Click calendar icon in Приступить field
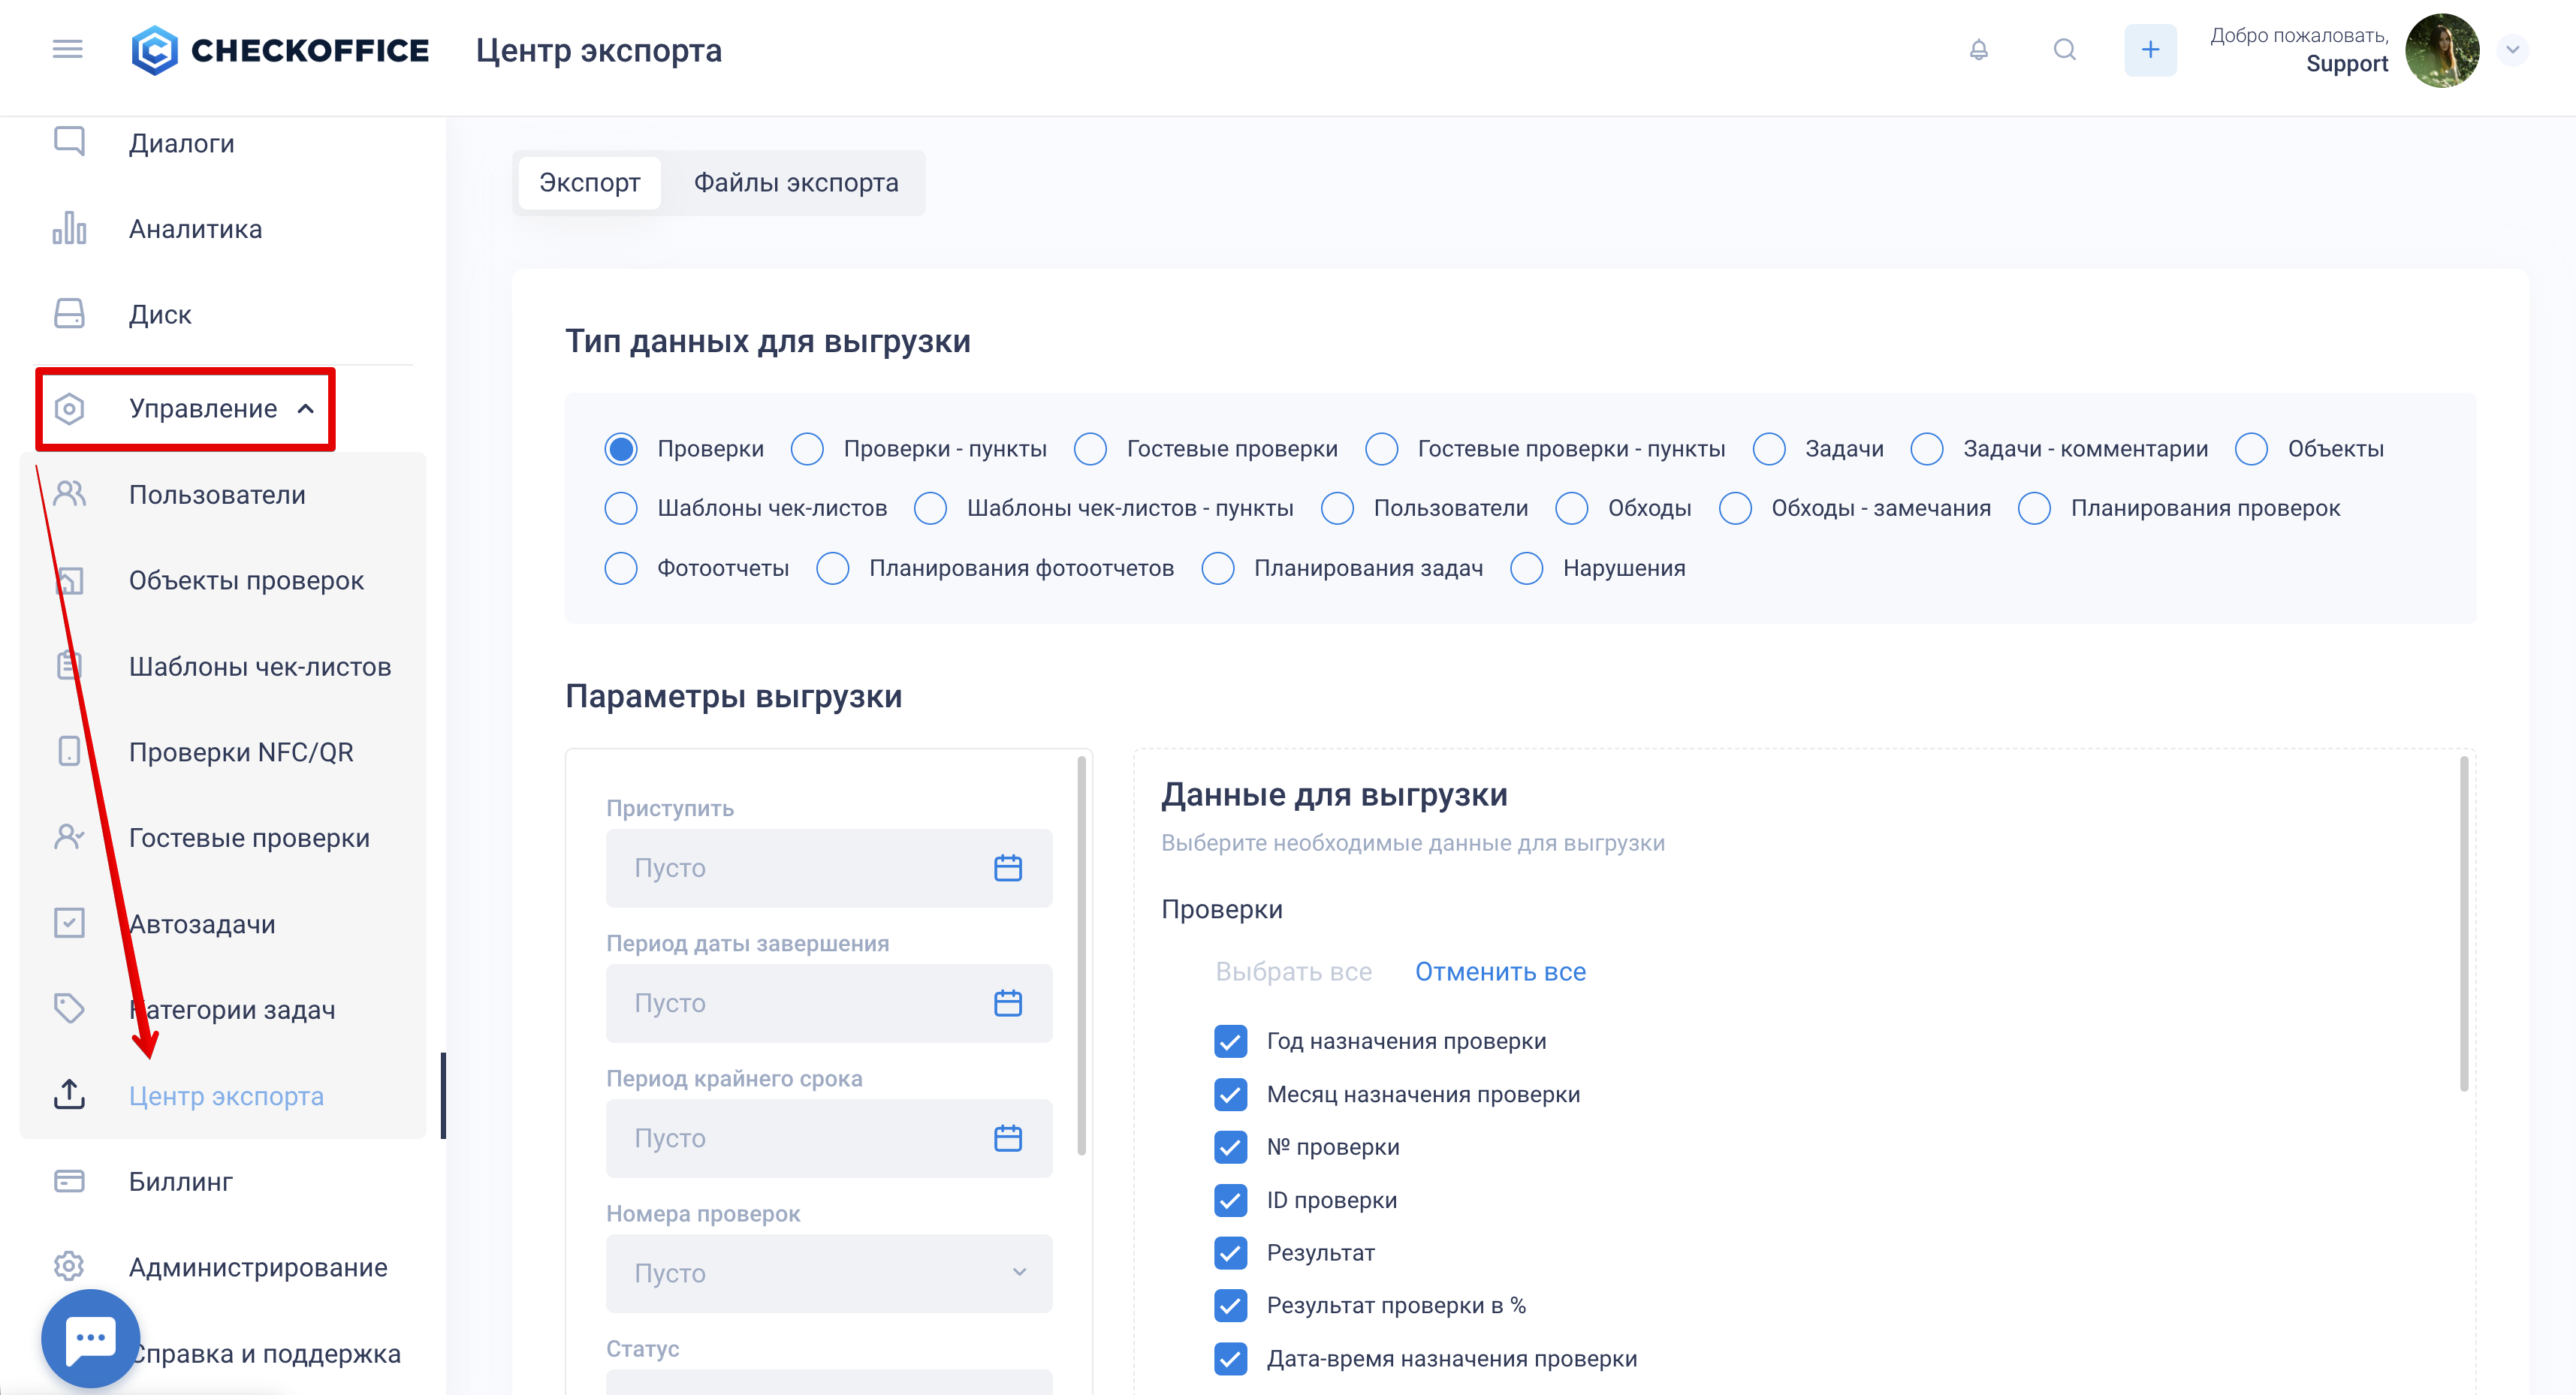 coord(1007,867)
